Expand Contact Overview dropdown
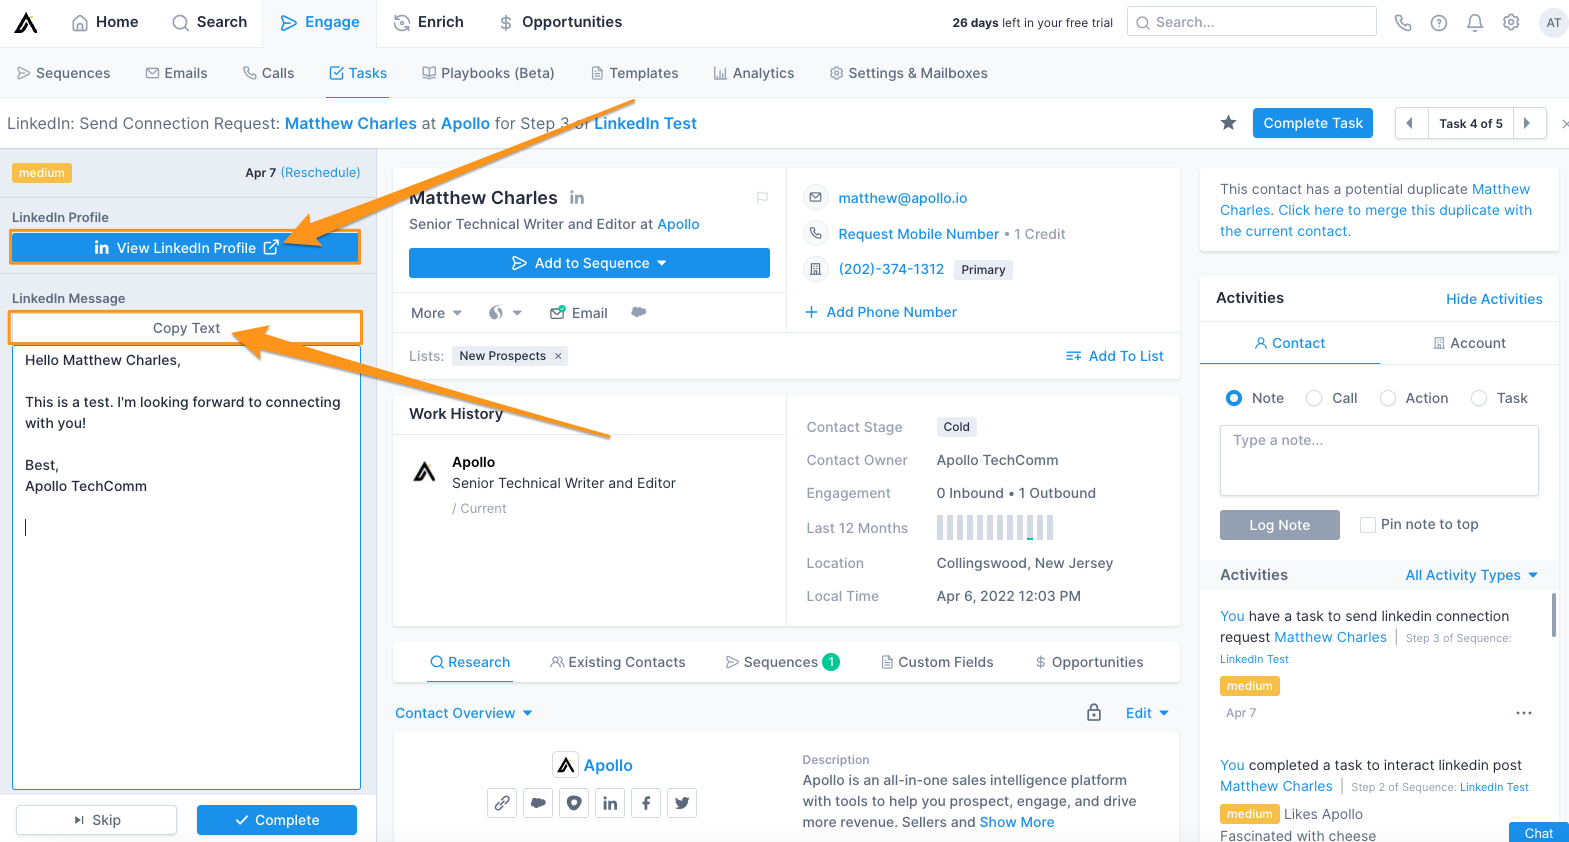This screenshot has width=1569, height=842. tap(463, 713)
